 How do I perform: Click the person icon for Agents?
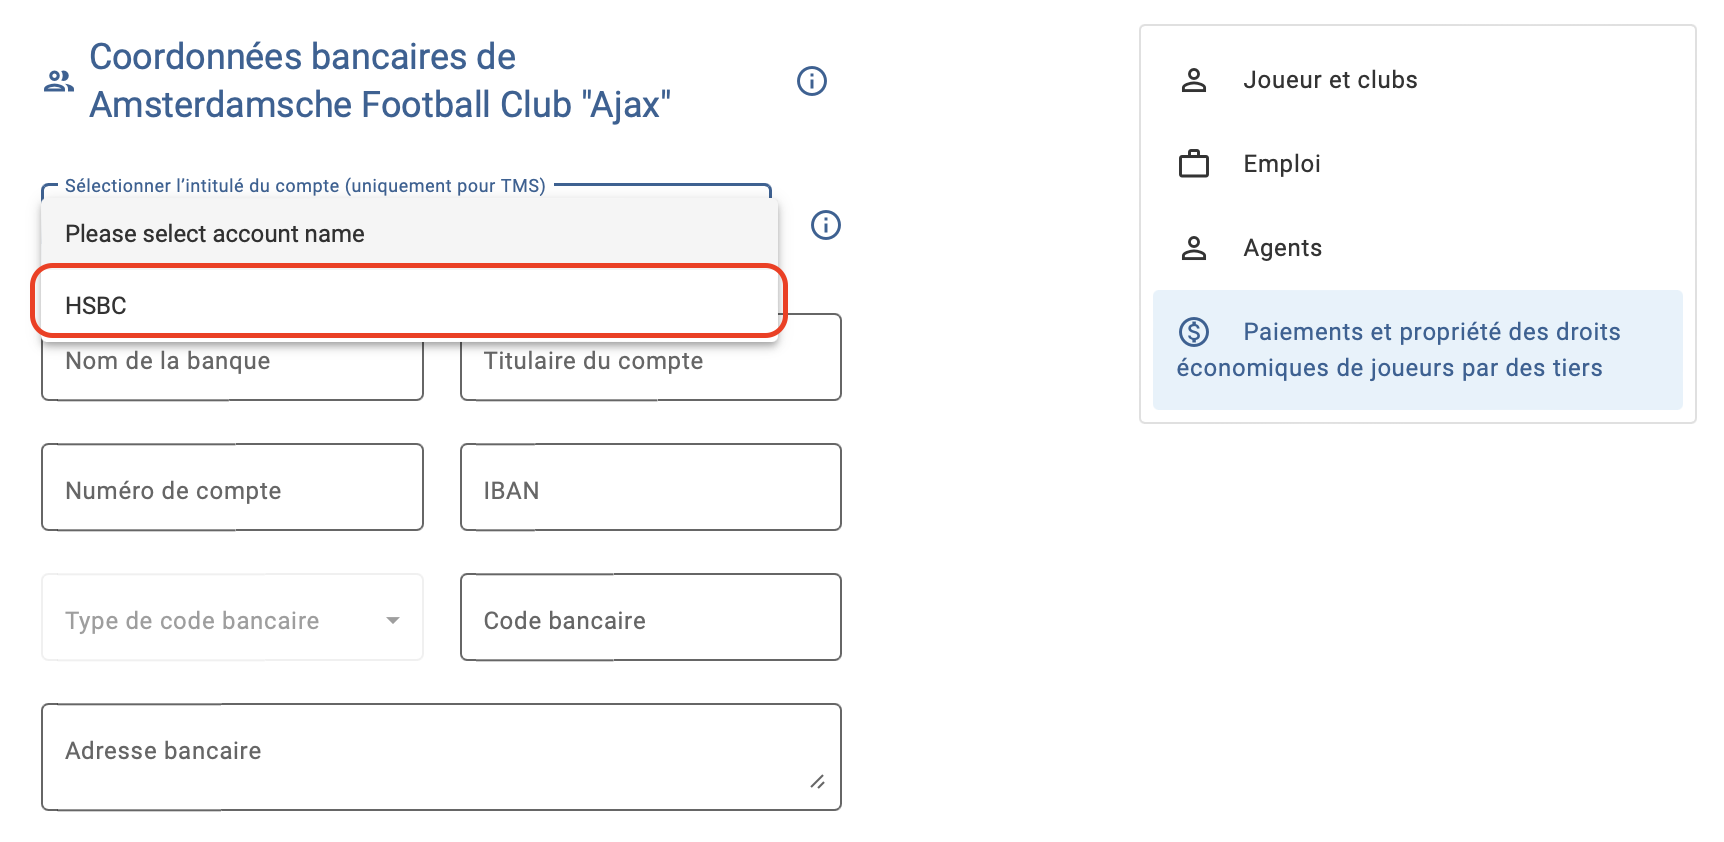pyautogui.click(x=1193, y=248)
